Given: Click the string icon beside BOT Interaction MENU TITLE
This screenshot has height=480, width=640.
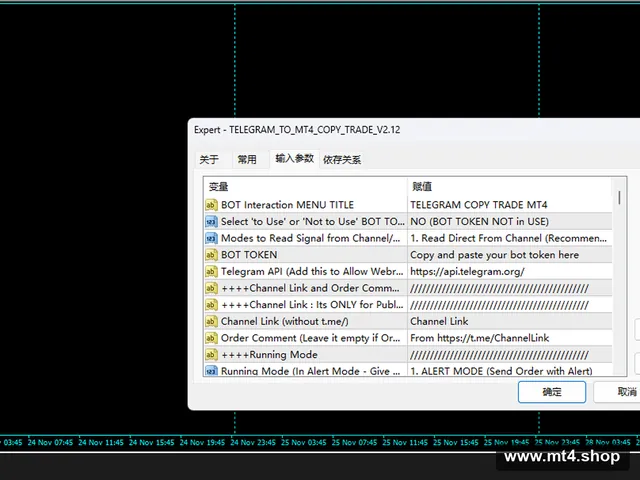Looking at the screenshot, I should 211,204.
